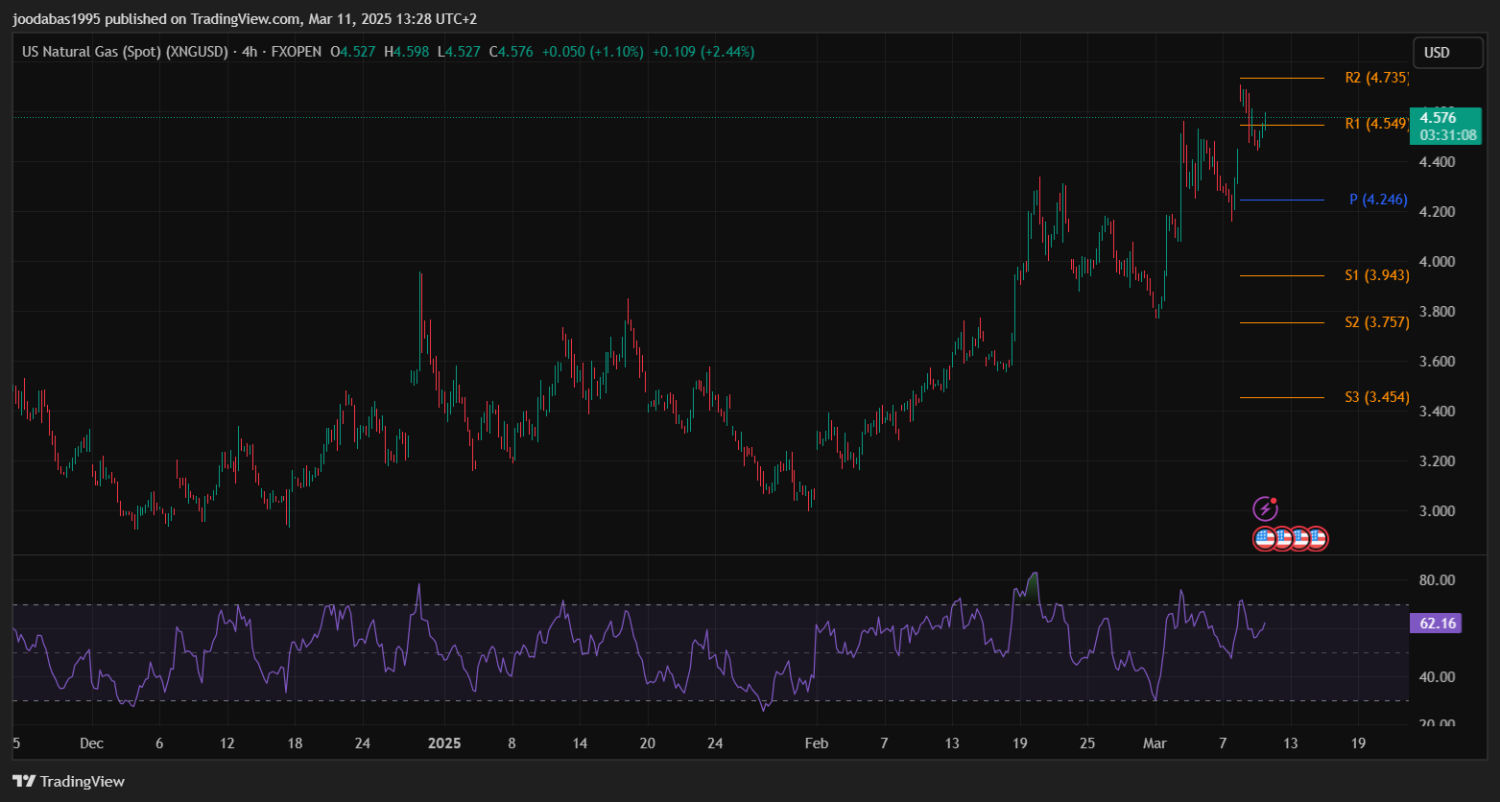This screenshot has height=802, width=1500.
Task: Select the R2 (4.735) pivot label
Action: [1376, 78]
